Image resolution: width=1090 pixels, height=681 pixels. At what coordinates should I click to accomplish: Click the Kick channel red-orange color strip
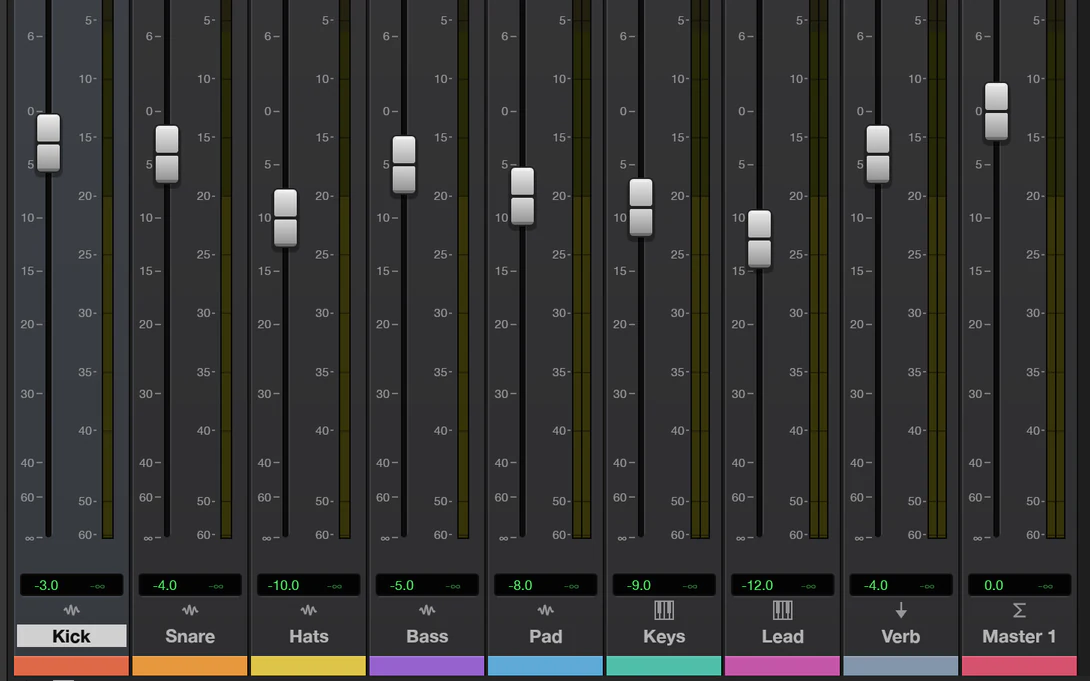click(72, 666)
